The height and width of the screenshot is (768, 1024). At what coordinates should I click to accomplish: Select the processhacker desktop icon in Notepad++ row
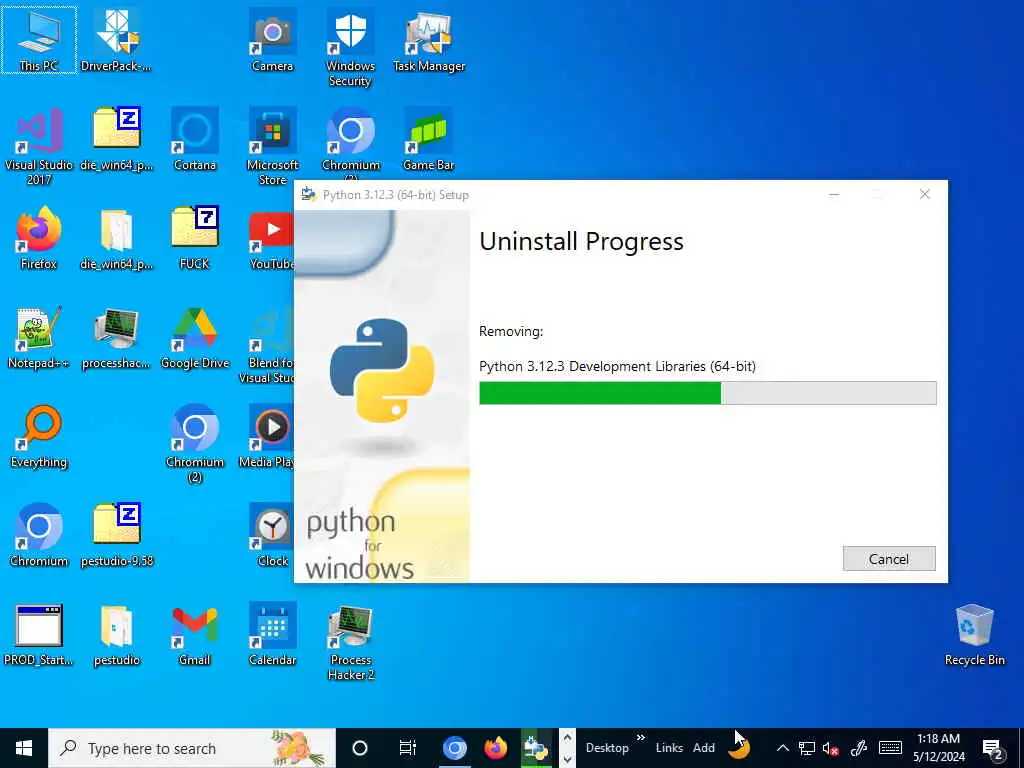(116, 337)
